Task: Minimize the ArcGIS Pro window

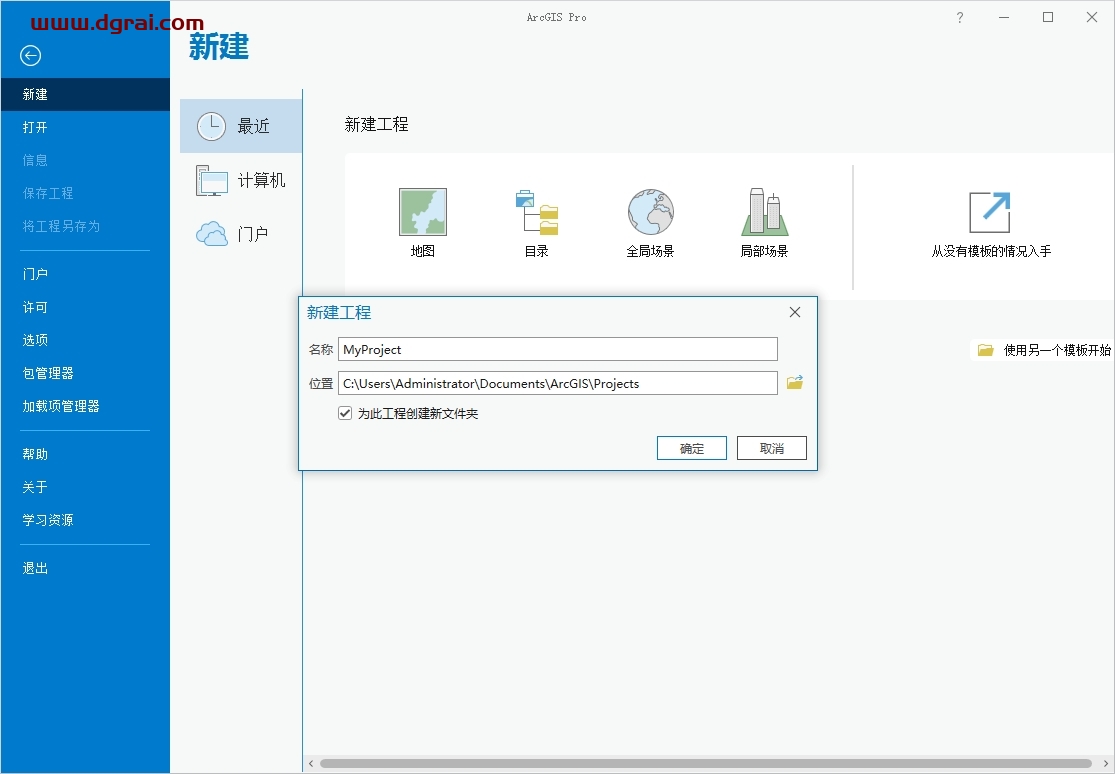Action: pyautogui.click(x=1004, y=17)
